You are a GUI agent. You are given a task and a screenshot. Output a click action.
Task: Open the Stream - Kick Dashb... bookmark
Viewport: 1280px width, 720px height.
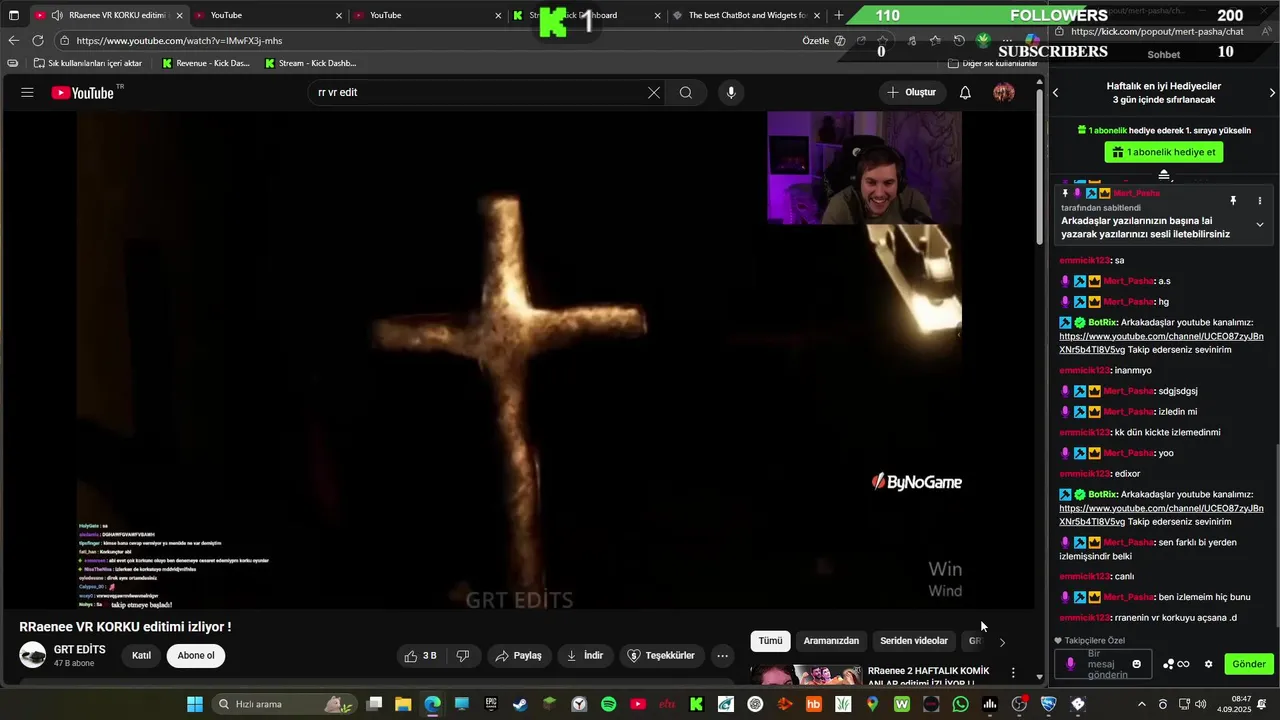pos(310,63)
